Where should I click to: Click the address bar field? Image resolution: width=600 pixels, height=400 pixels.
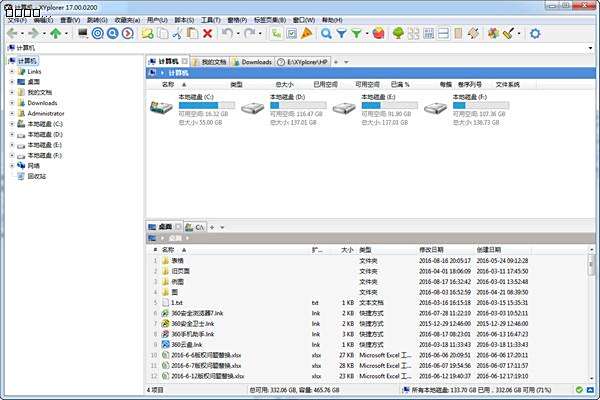point(297,48)
